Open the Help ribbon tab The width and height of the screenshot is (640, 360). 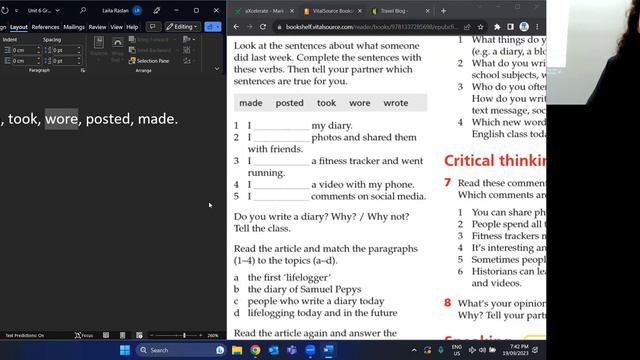132,27
